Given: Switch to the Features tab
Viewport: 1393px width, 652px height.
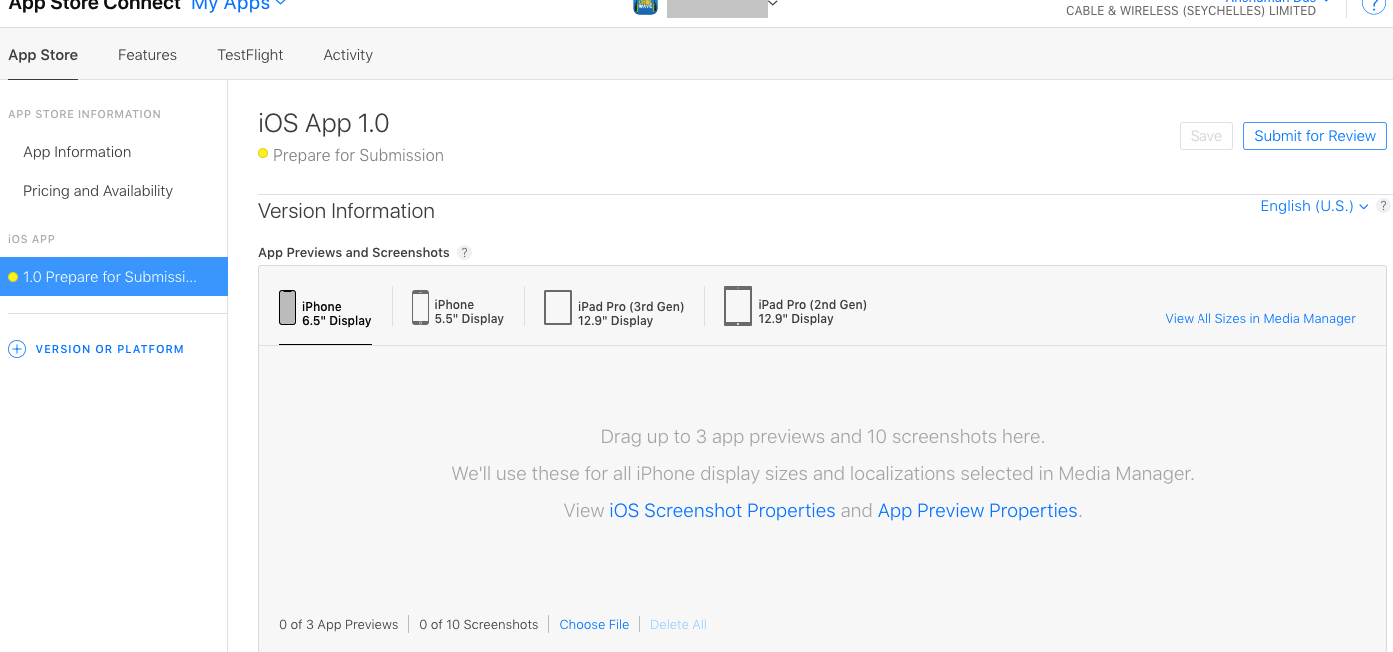Looking at the screenshot, I should coord(147,55).
